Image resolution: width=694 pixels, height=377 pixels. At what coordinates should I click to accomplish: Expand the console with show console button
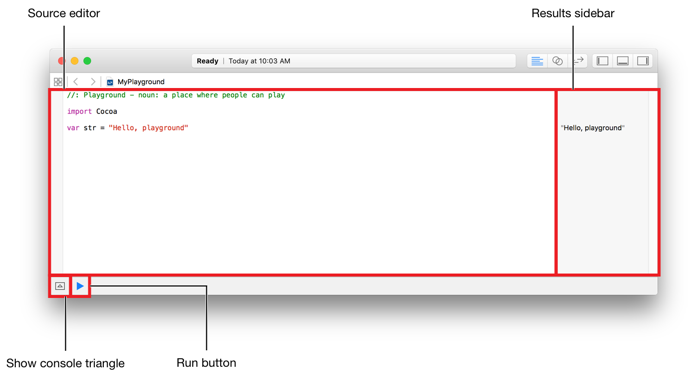pyautogui.click(x=60, y=286)
